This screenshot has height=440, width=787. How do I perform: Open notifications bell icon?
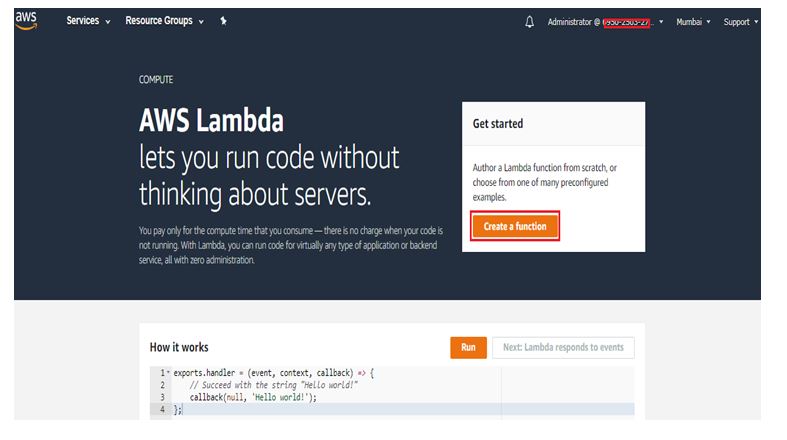coord(529,22)
